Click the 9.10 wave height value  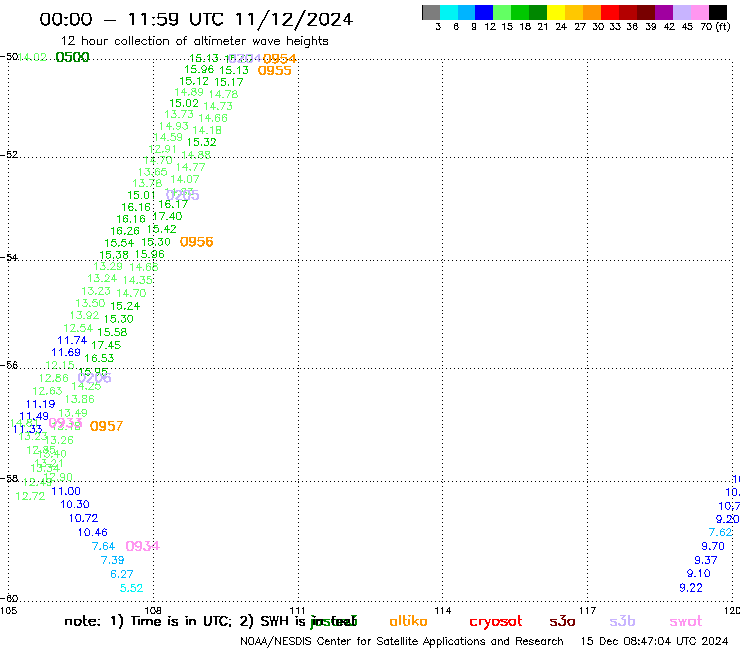pyautogui.click(x=698, y=574)
